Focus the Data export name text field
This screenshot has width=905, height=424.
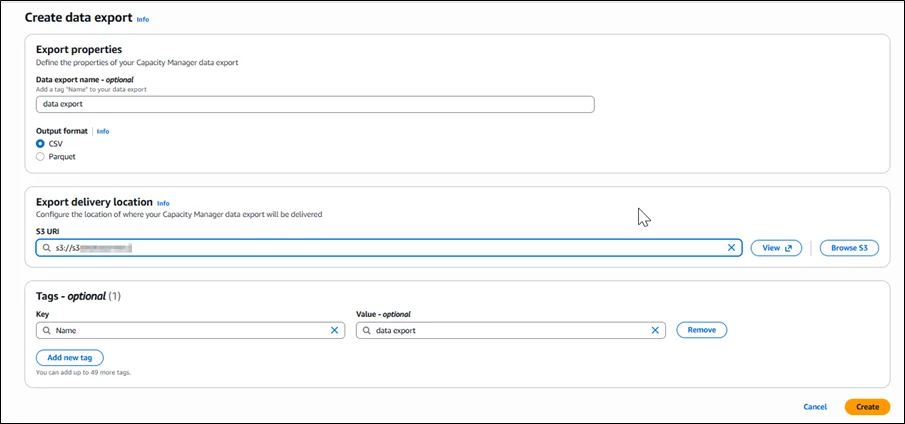click(x=314, y=104)
